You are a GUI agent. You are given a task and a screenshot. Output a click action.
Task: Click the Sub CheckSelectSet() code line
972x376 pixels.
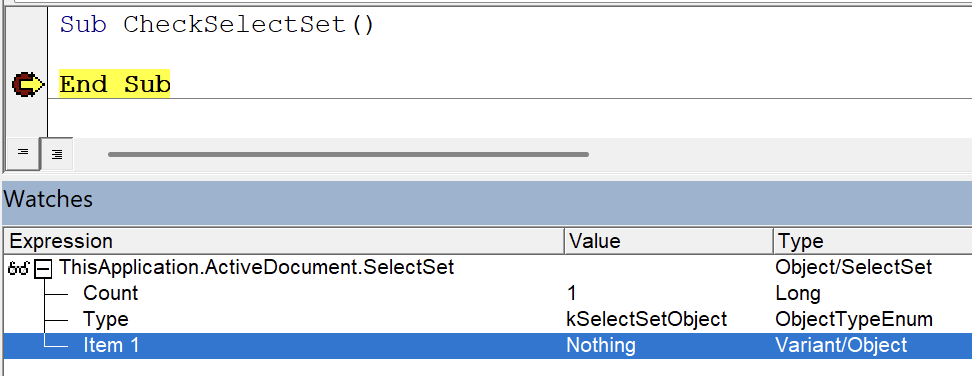click(x=217, y=25)
